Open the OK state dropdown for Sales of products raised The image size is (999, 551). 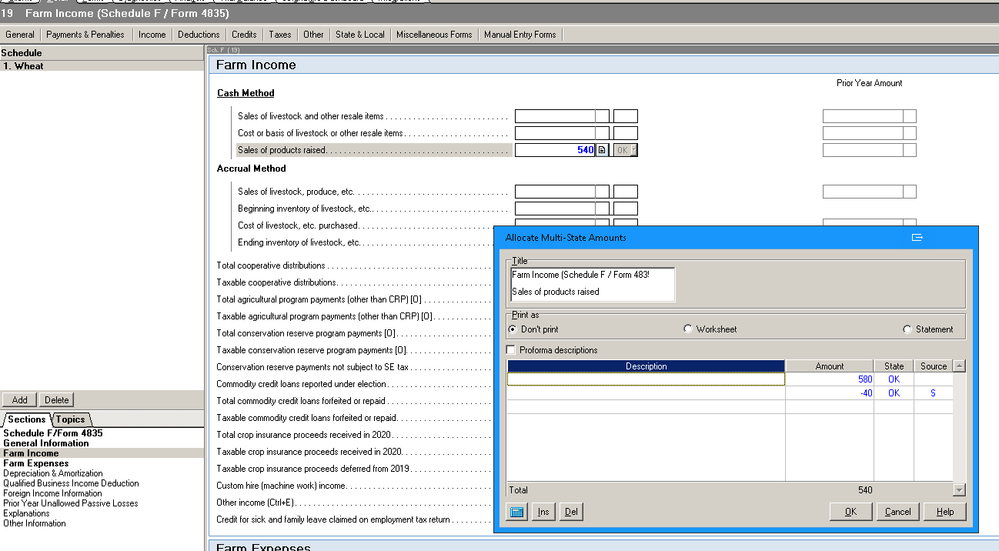tap(625, 150)
